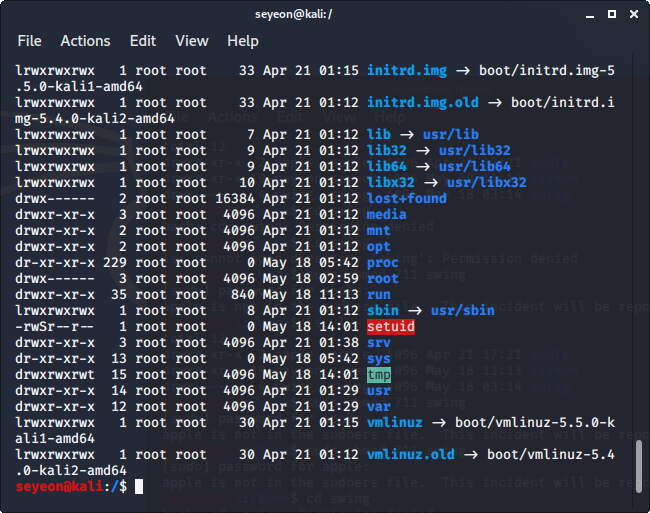Click the window title seyeon@kali:/
The width and height of the screenshot is (650, 513).
click(293, 15)
